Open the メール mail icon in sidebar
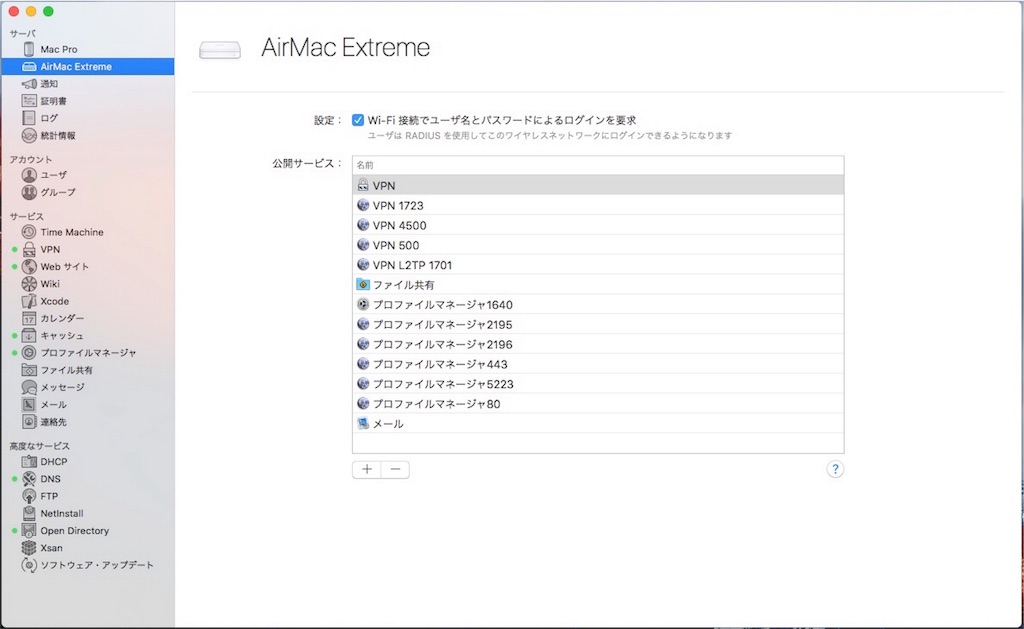Viewport: 1024px width, 629px height. click(29, 404)
